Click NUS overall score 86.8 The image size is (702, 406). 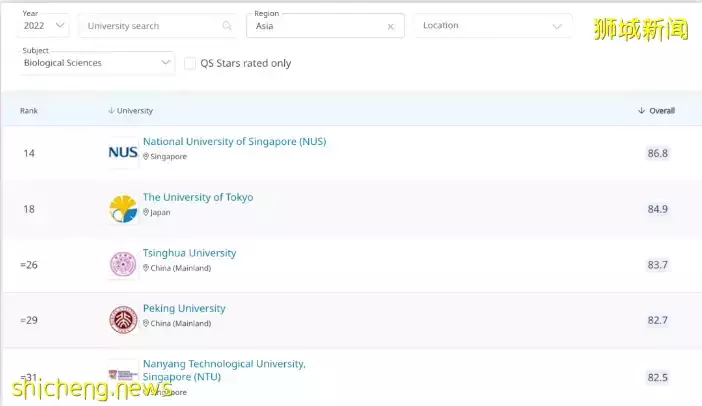coord(657,153)
